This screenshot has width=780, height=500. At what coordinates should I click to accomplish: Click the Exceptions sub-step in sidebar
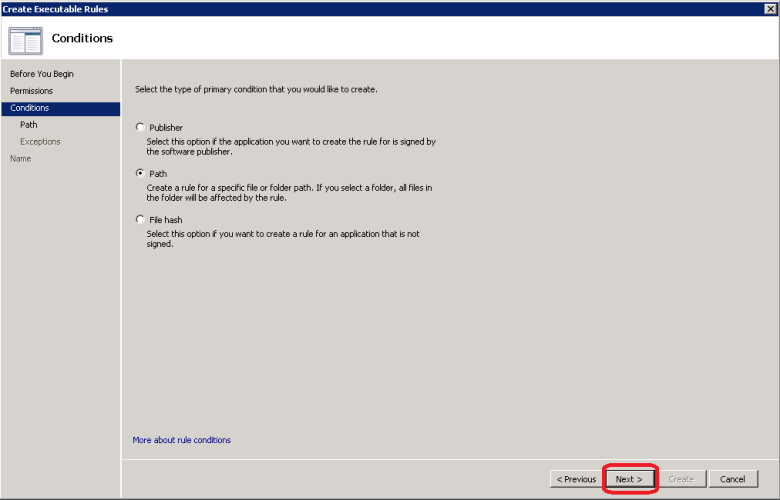pyautogui.click(x=40, y=142)
